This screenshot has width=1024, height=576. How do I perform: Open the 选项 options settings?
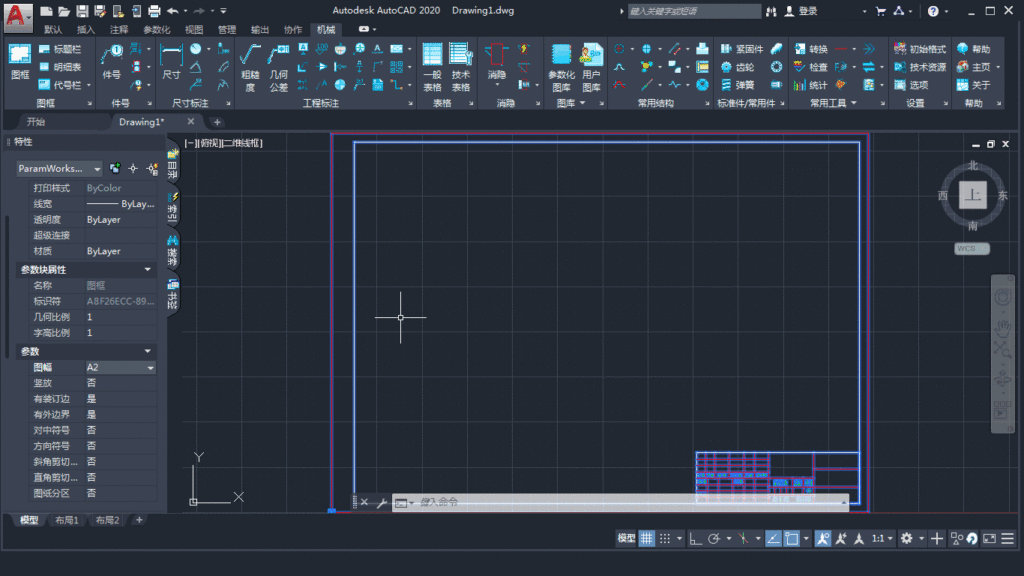pos(910,85)
